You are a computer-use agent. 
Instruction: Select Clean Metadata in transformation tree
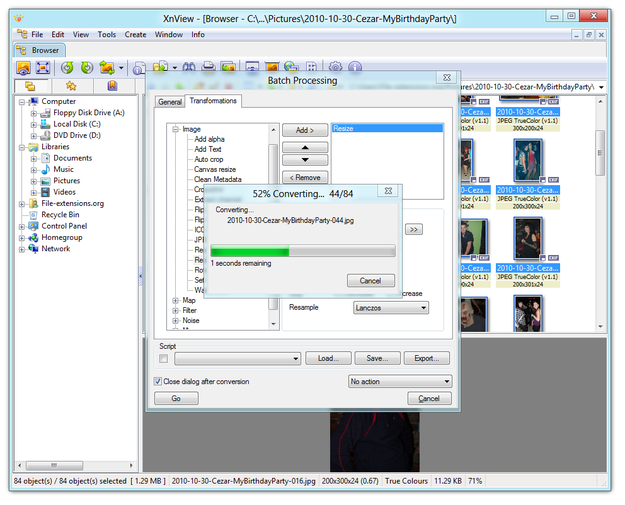coord(218,179)
